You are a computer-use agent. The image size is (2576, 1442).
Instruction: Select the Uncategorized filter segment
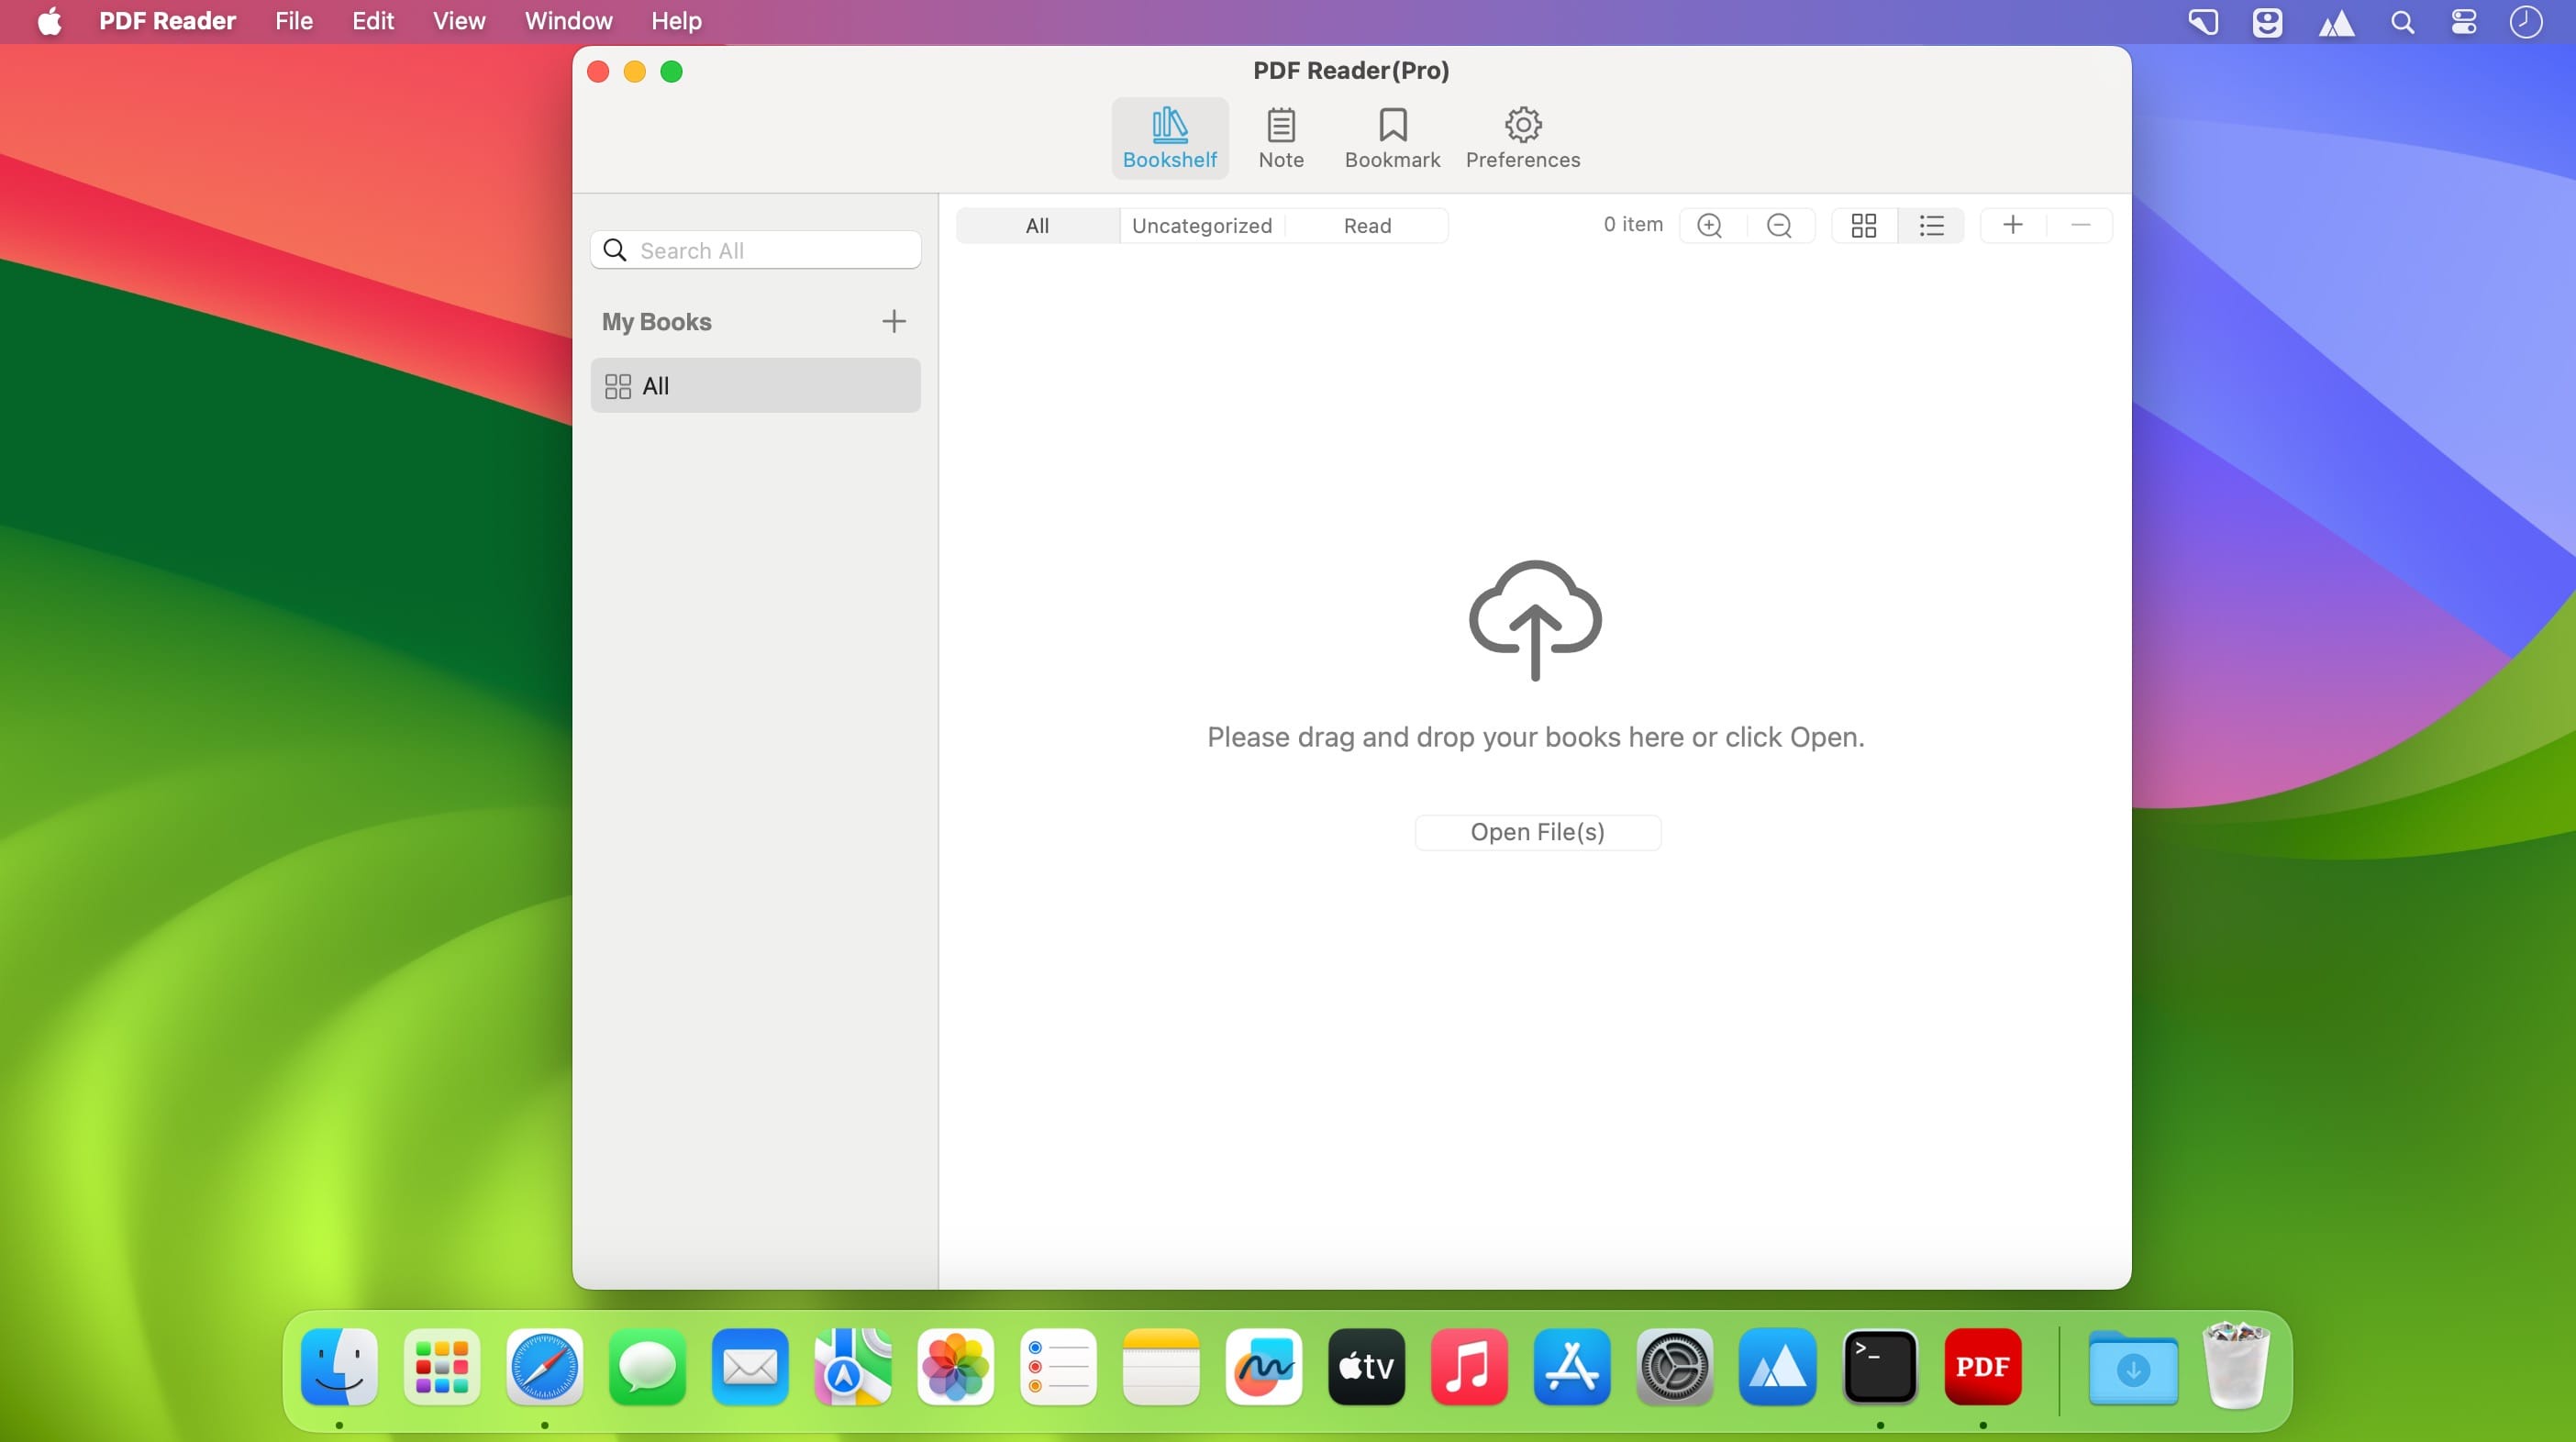pyautogui.click(x=1202, y=226)
